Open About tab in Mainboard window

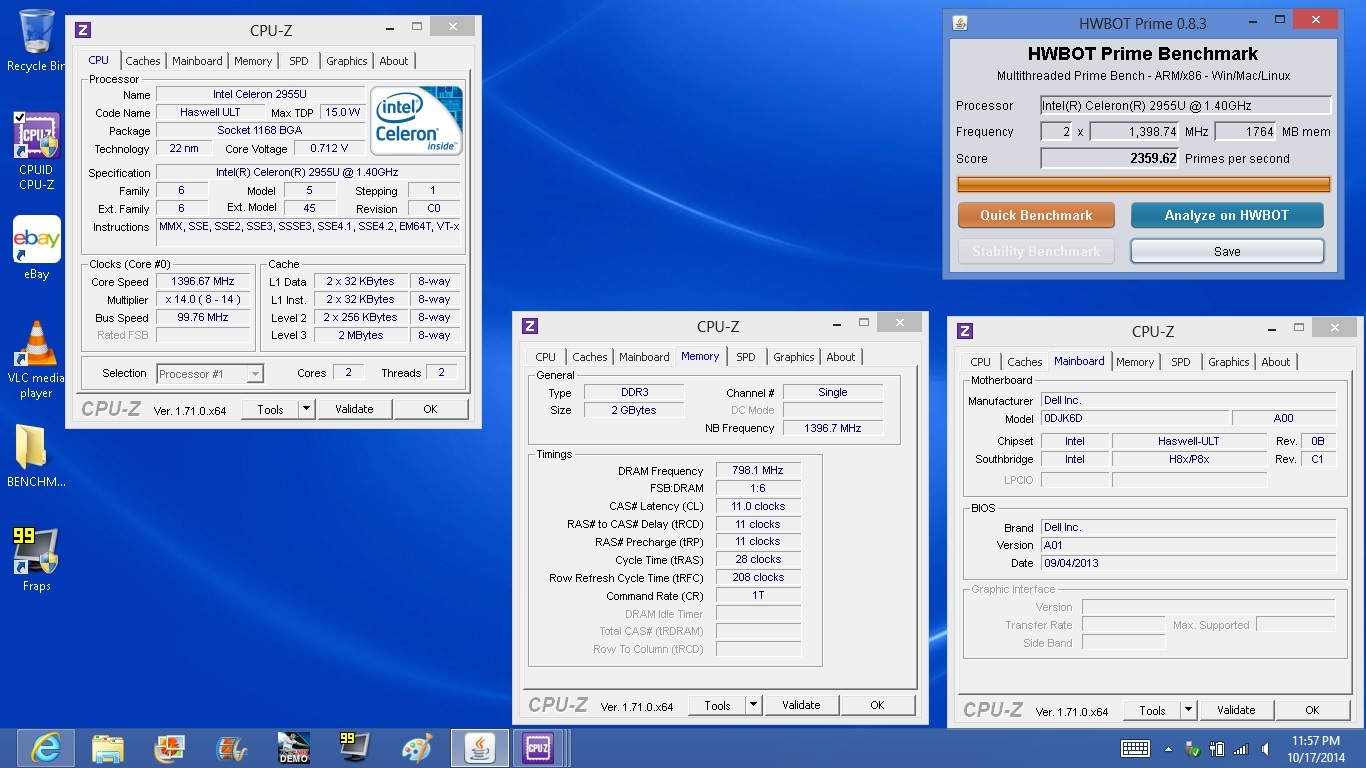tap(1276, 362)
